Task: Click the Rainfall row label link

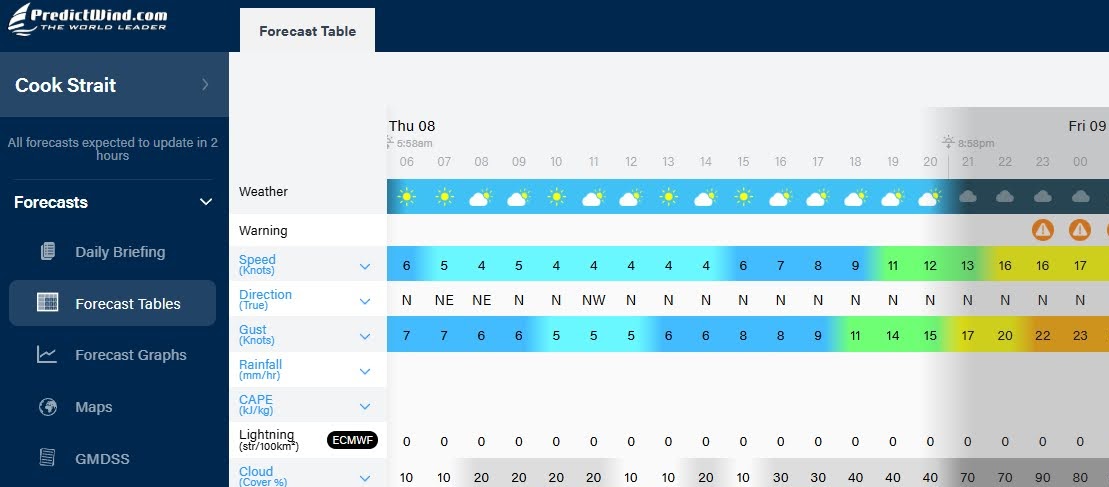Action: pos(260,365)
